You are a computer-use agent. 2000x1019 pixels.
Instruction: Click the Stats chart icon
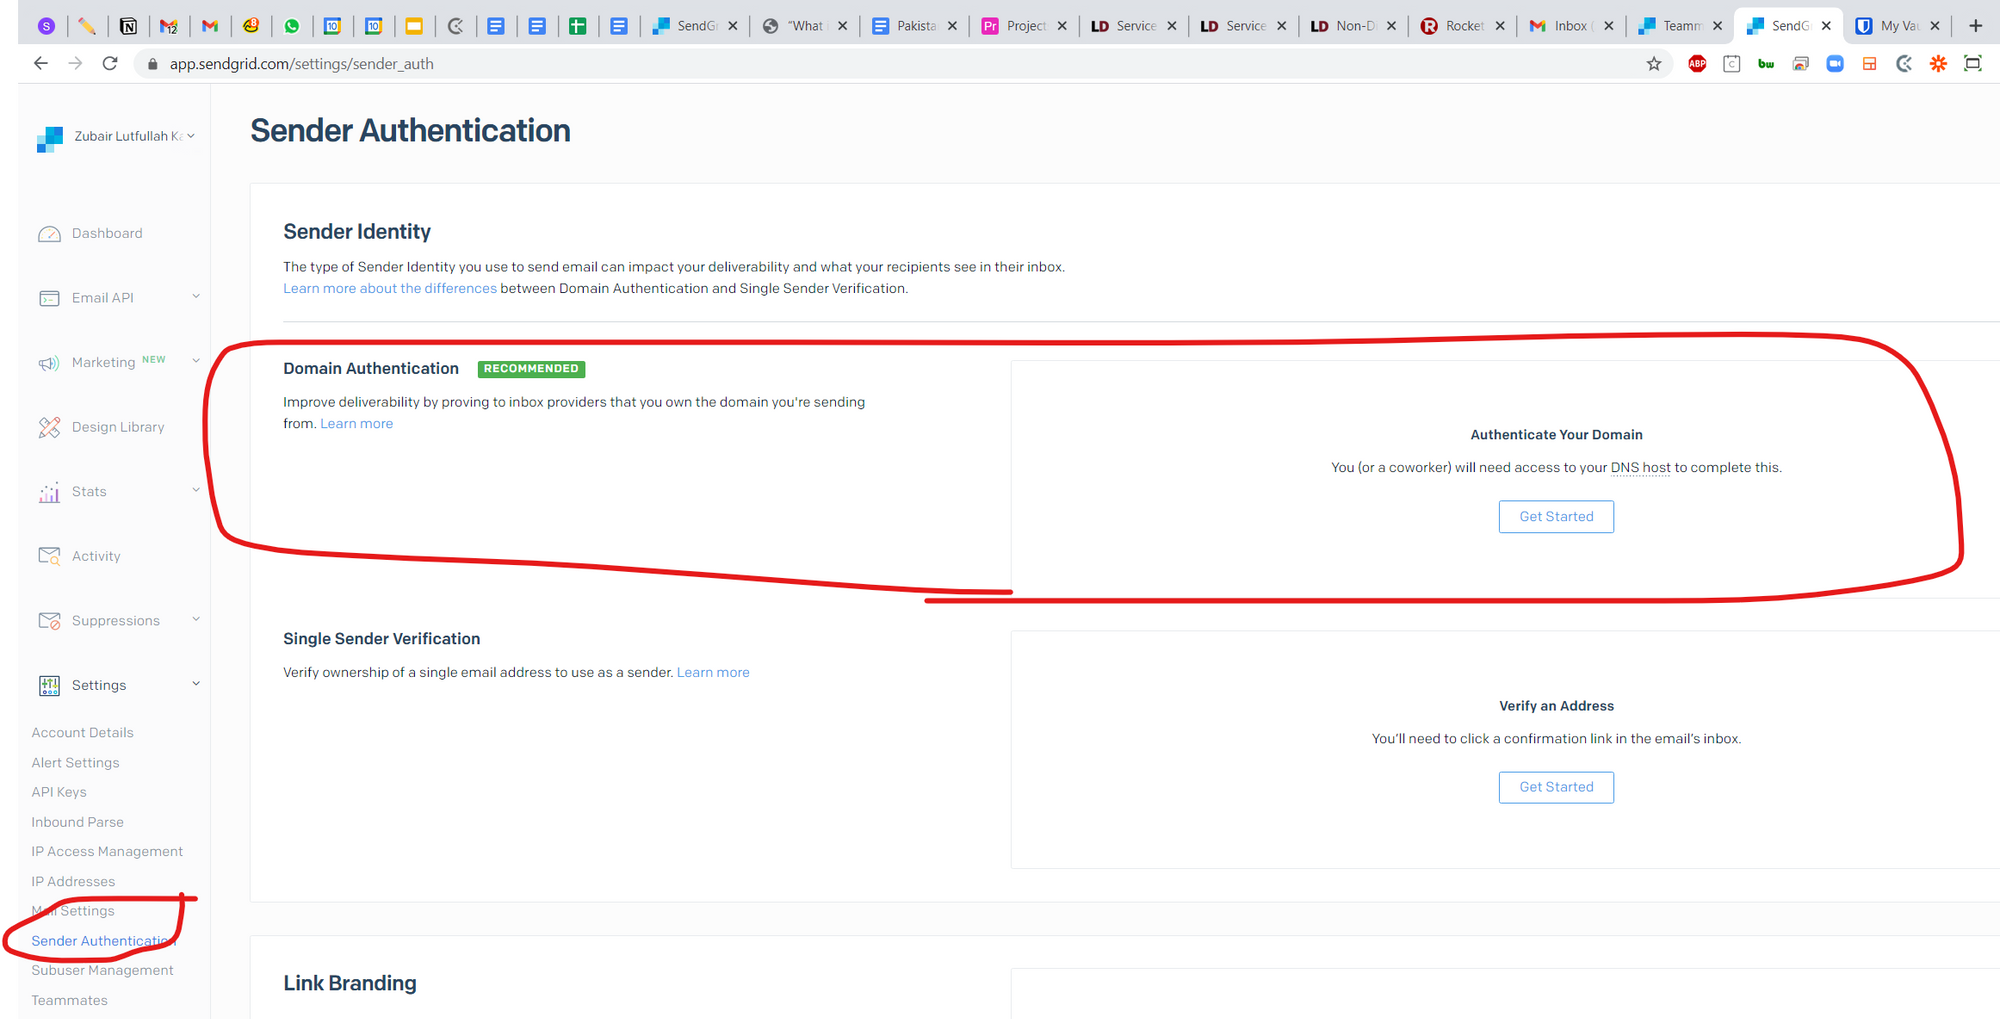click(x=49, y=492)
